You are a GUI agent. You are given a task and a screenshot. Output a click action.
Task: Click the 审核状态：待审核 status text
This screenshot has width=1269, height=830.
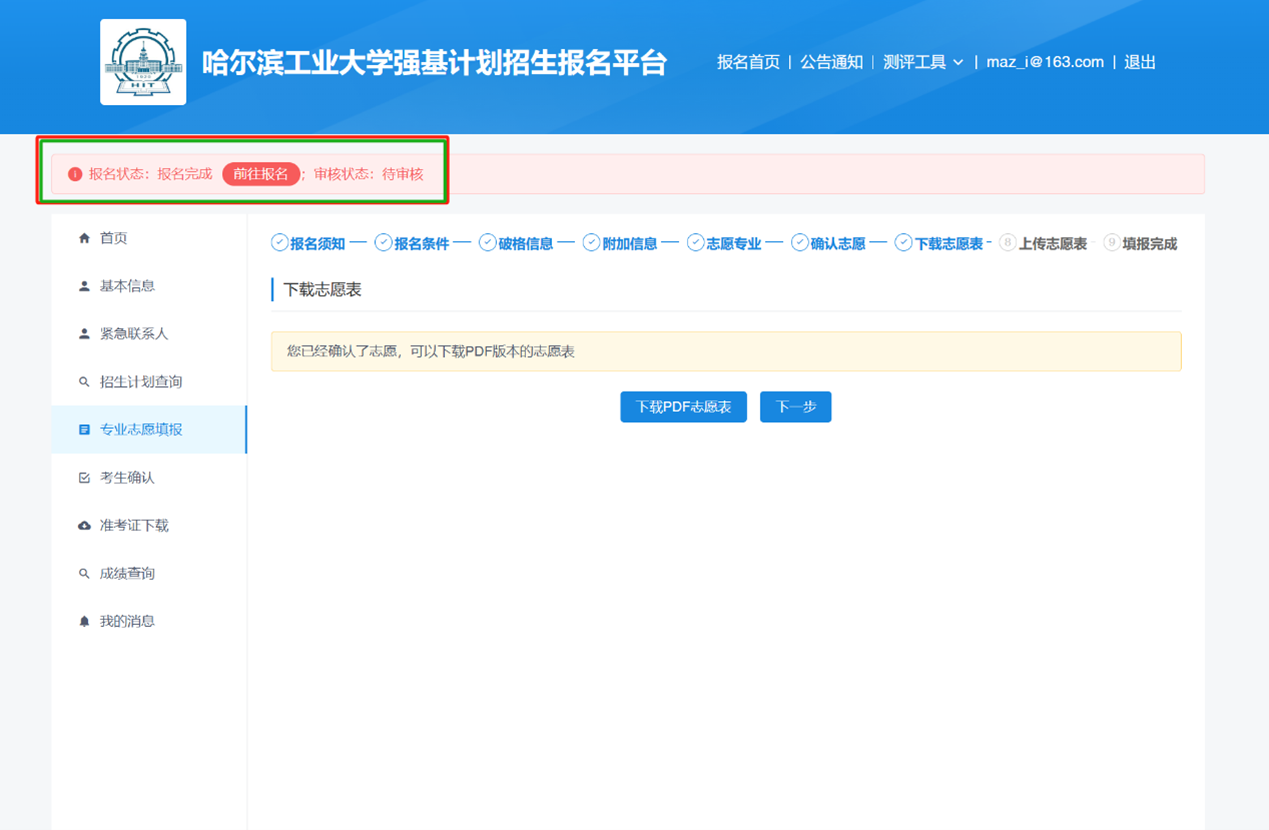369,174
